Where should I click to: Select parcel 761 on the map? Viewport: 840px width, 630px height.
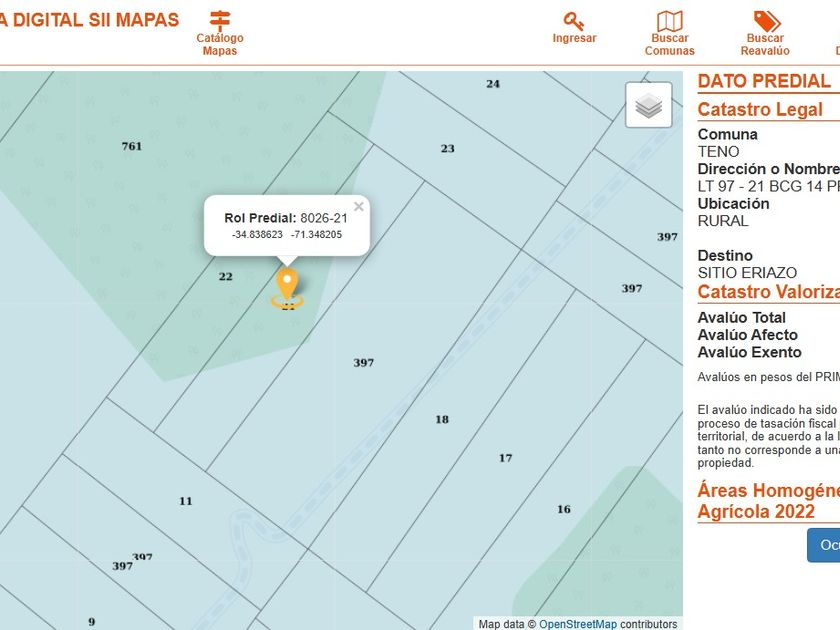132,146
